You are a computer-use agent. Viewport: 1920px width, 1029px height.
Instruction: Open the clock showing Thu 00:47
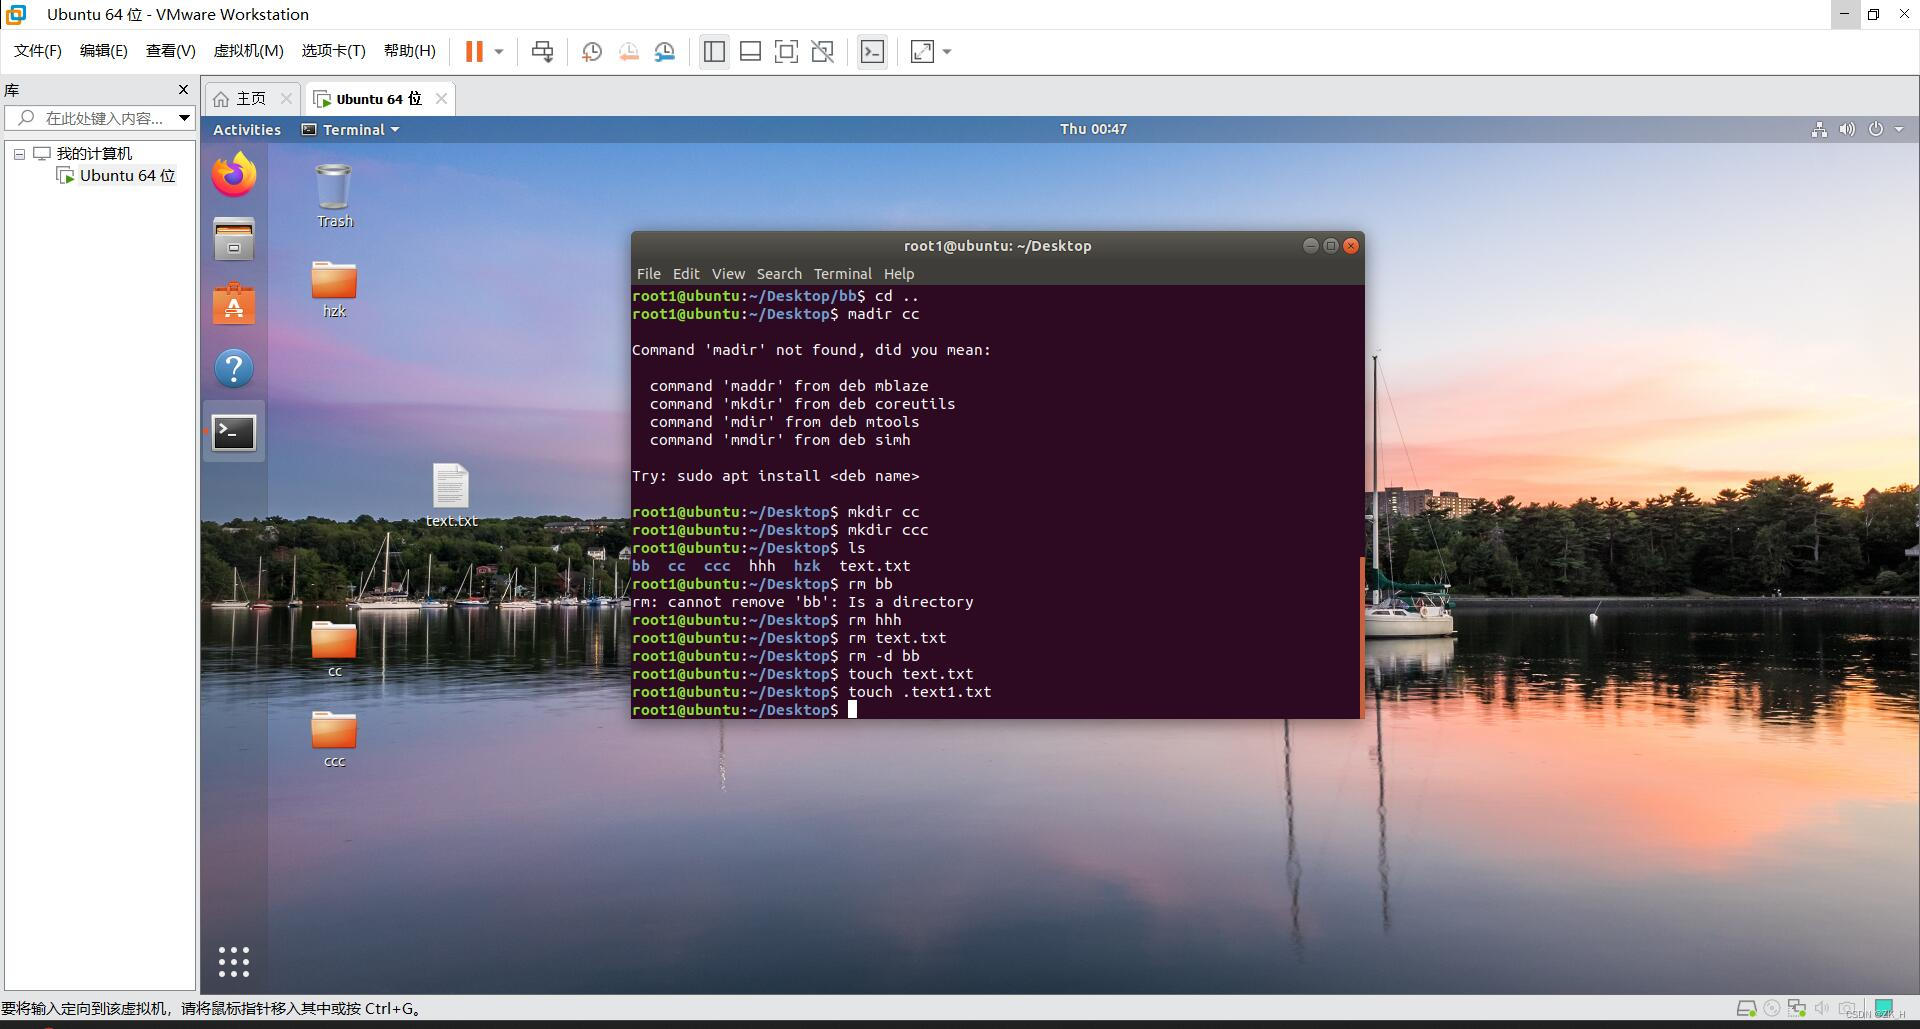pos(1093,129)
